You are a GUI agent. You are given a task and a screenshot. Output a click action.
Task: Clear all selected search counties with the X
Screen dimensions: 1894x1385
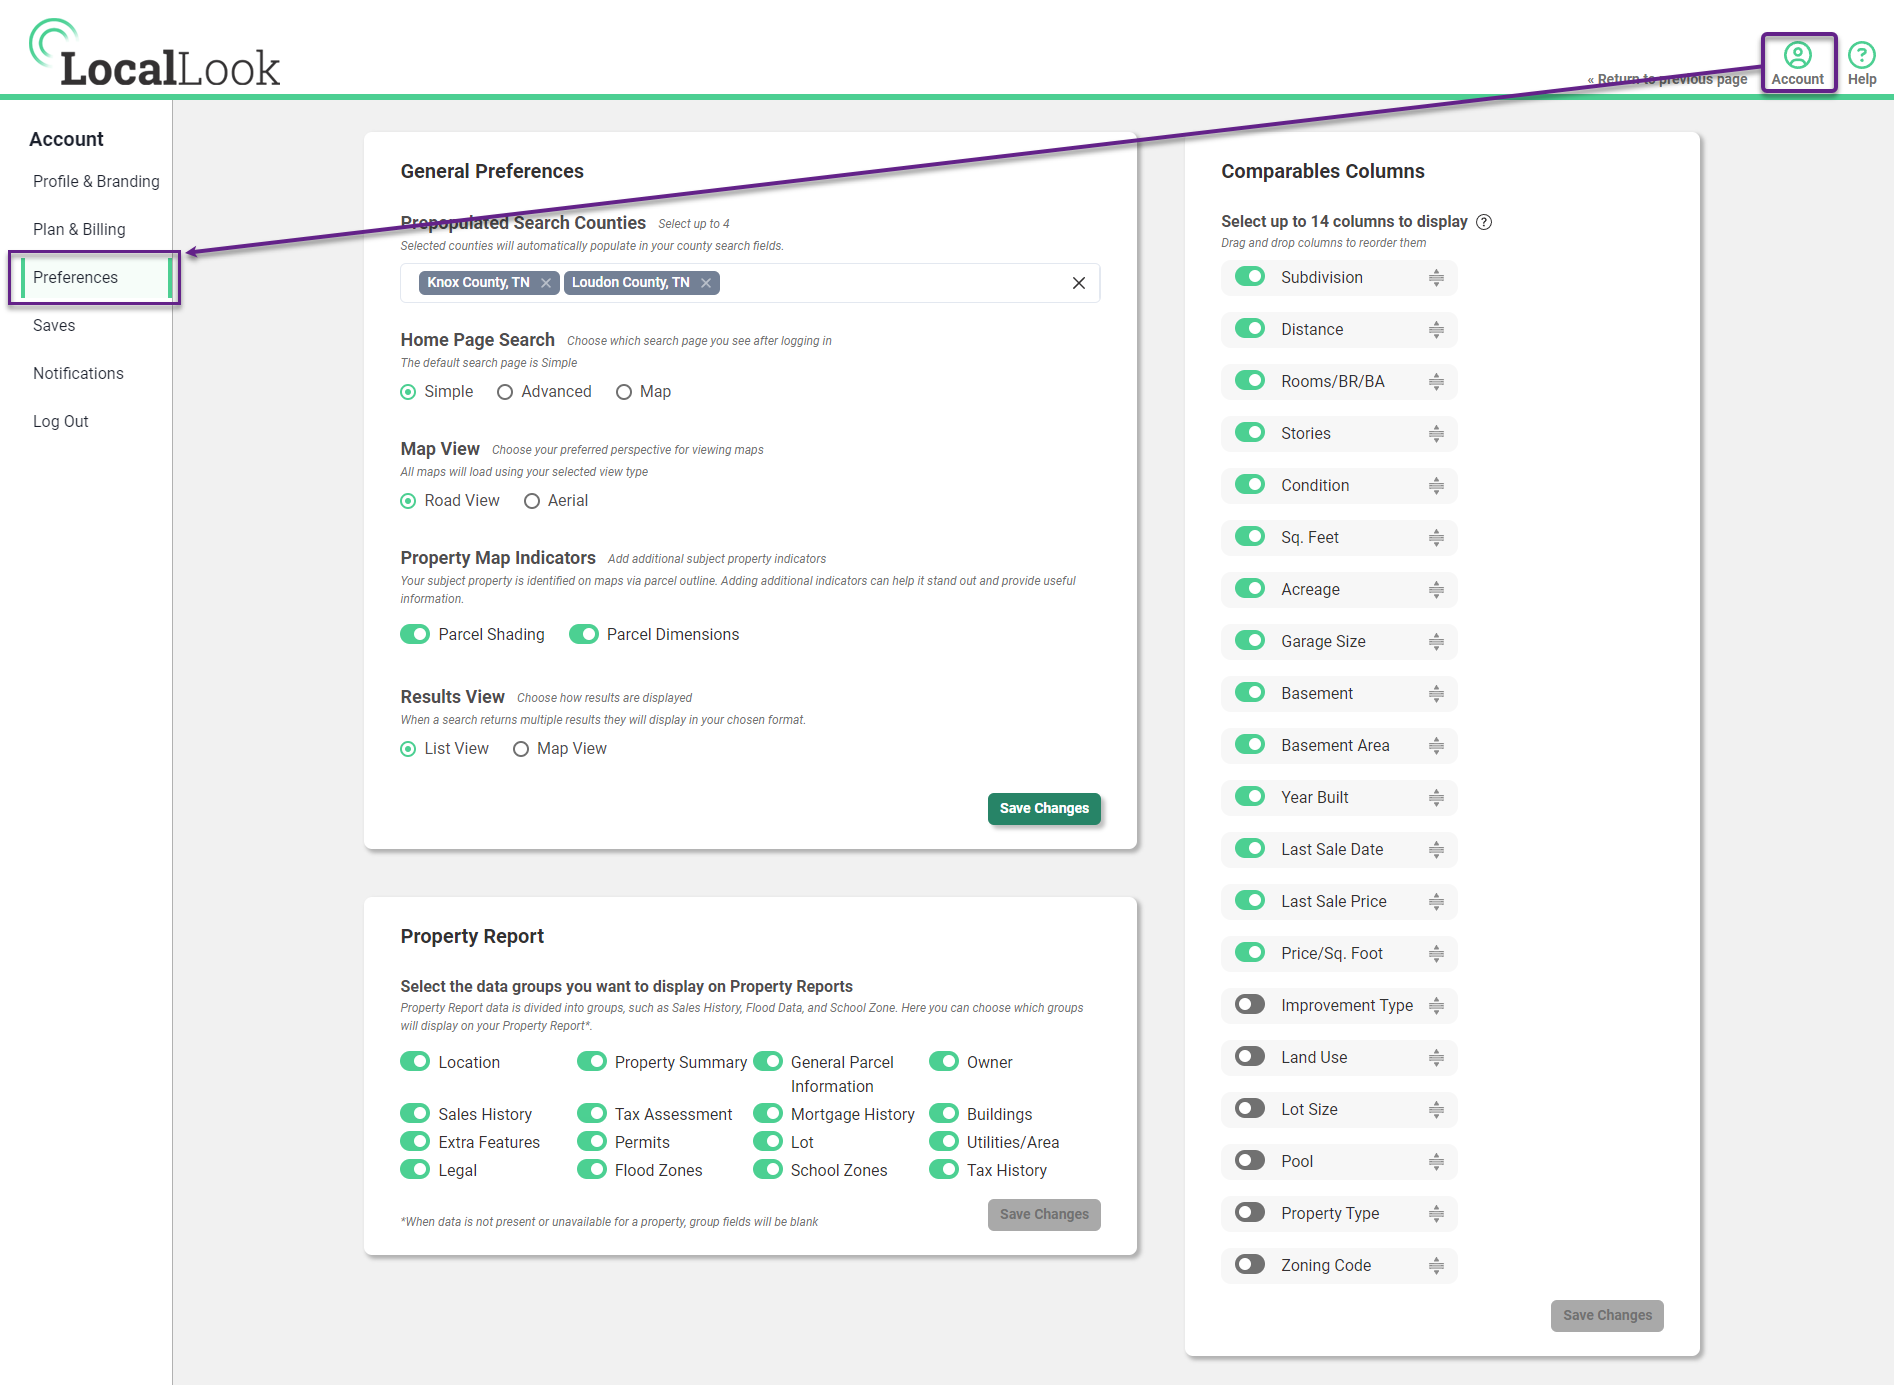[x=1078, y=283]
